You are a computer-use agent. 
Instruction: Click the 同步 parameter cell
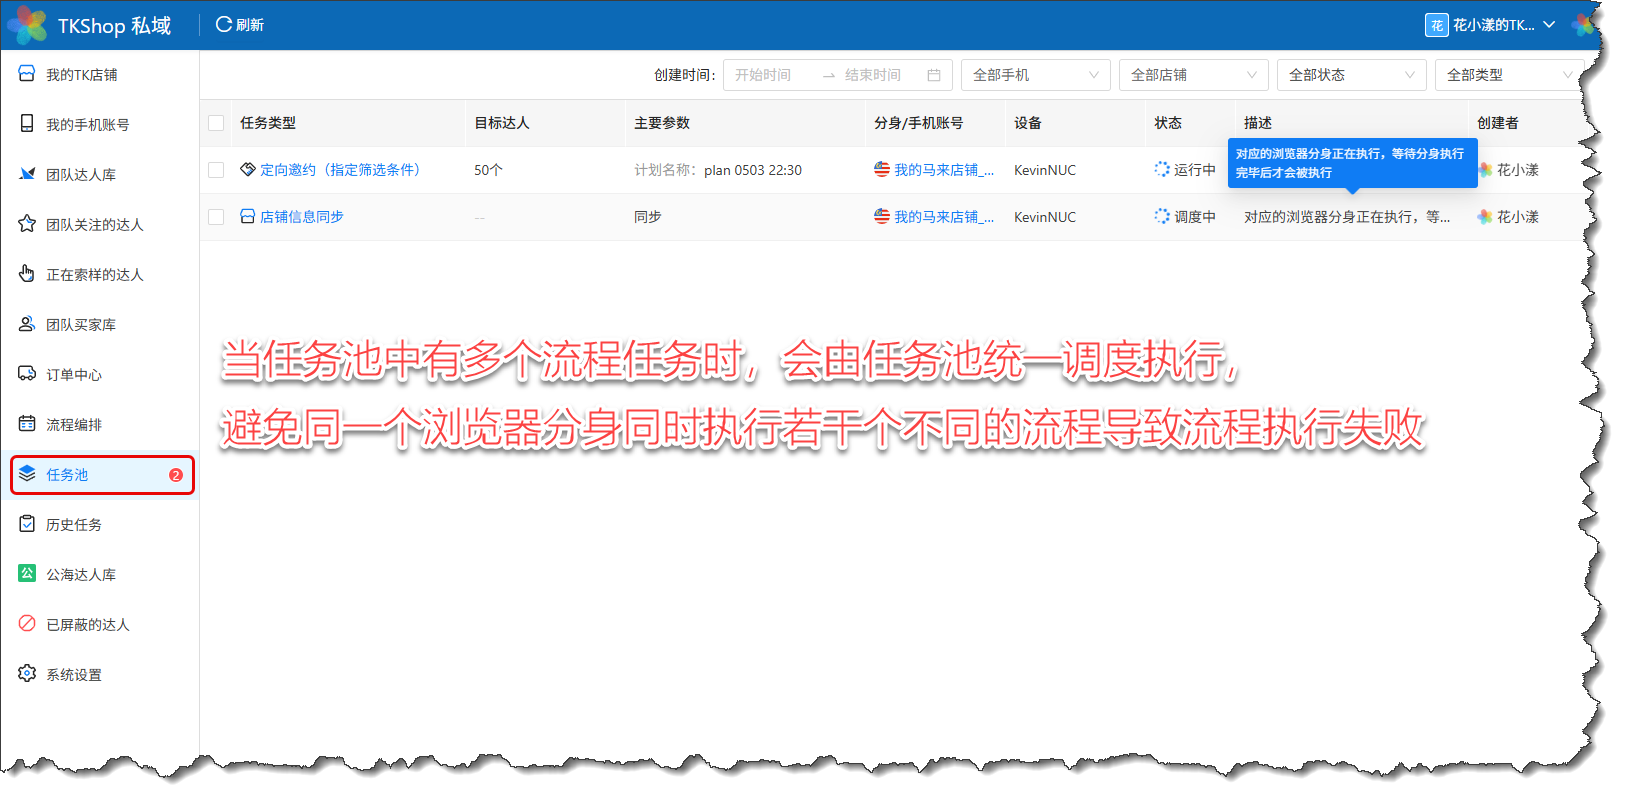648,217
